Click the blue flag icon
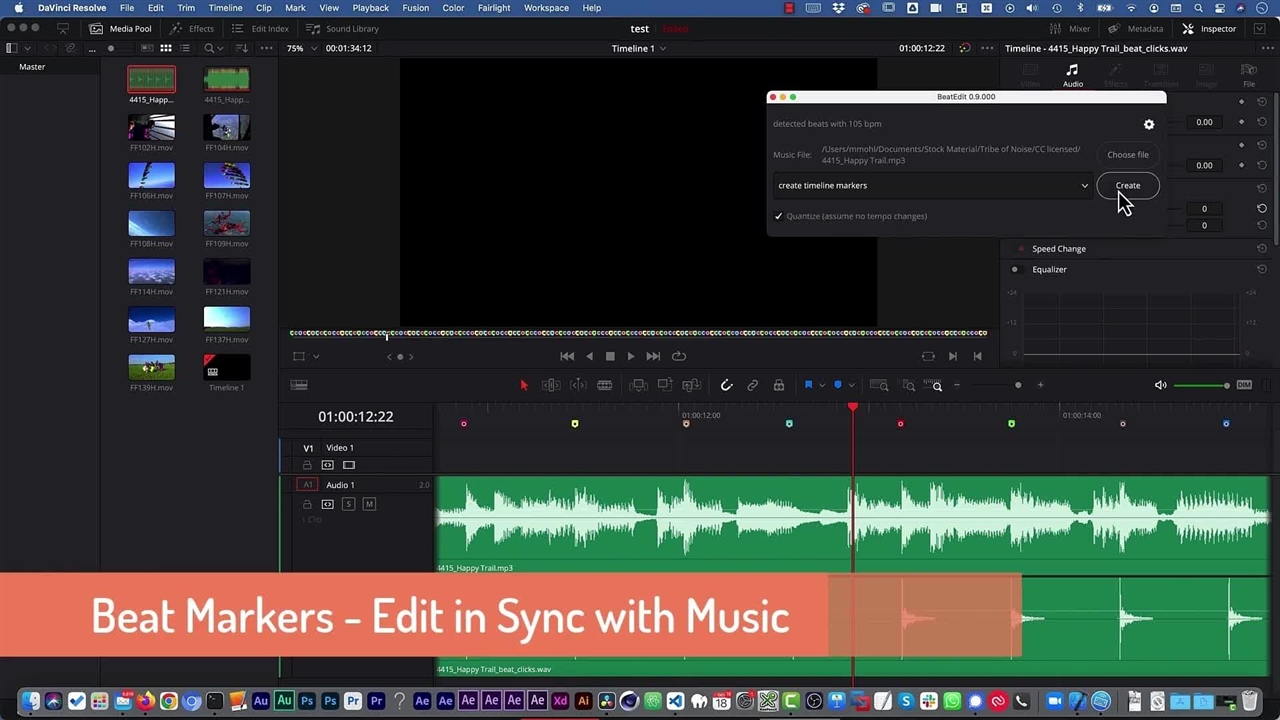Screen dimensions: 1280x720 coord(808,385)
